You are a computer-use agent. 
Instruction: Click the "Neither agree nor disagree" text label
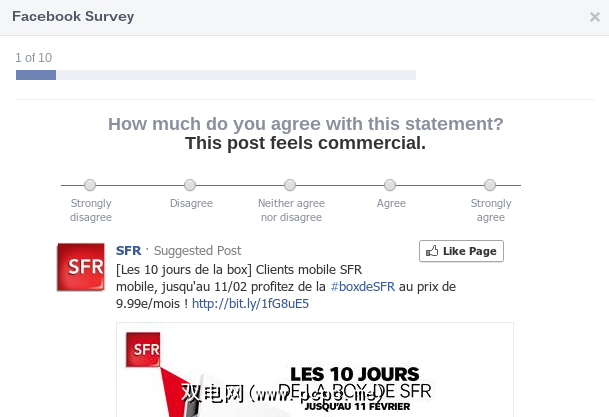pyautogui.click(x=290, y=210)
